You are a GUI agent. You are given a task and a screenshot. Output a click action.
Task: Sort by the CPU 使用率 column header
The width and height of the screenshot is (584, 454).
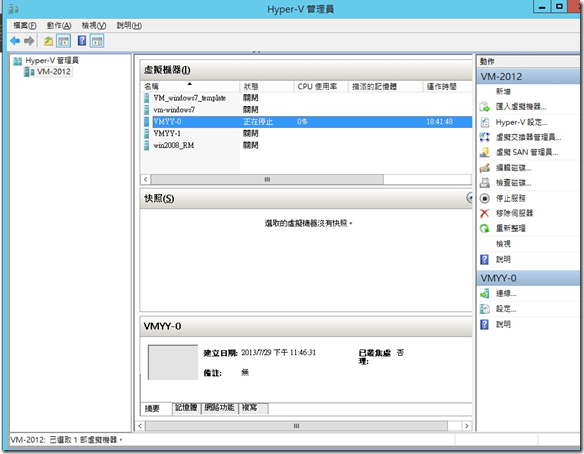click(321, 86)
